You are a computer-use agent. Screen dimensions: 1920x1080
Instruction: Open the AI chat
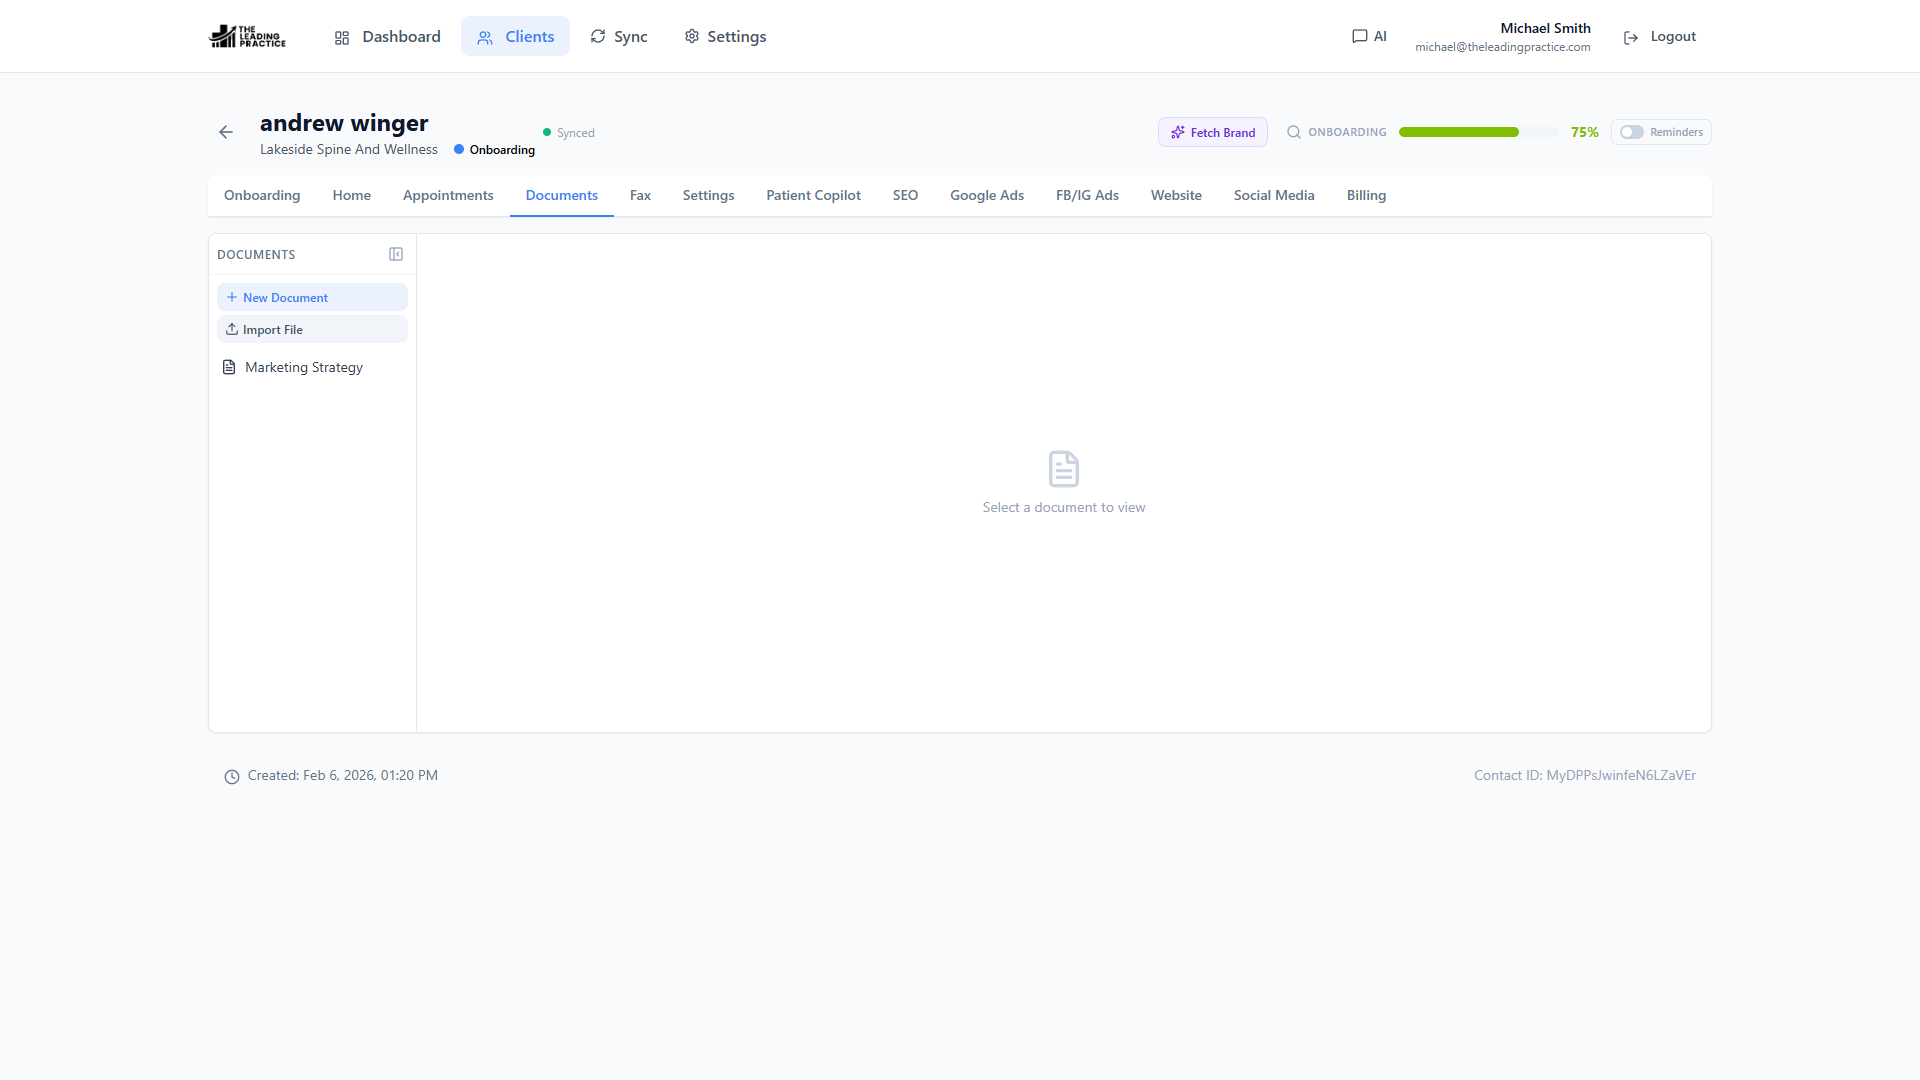pyautogui.click(x=1369, y=36)
